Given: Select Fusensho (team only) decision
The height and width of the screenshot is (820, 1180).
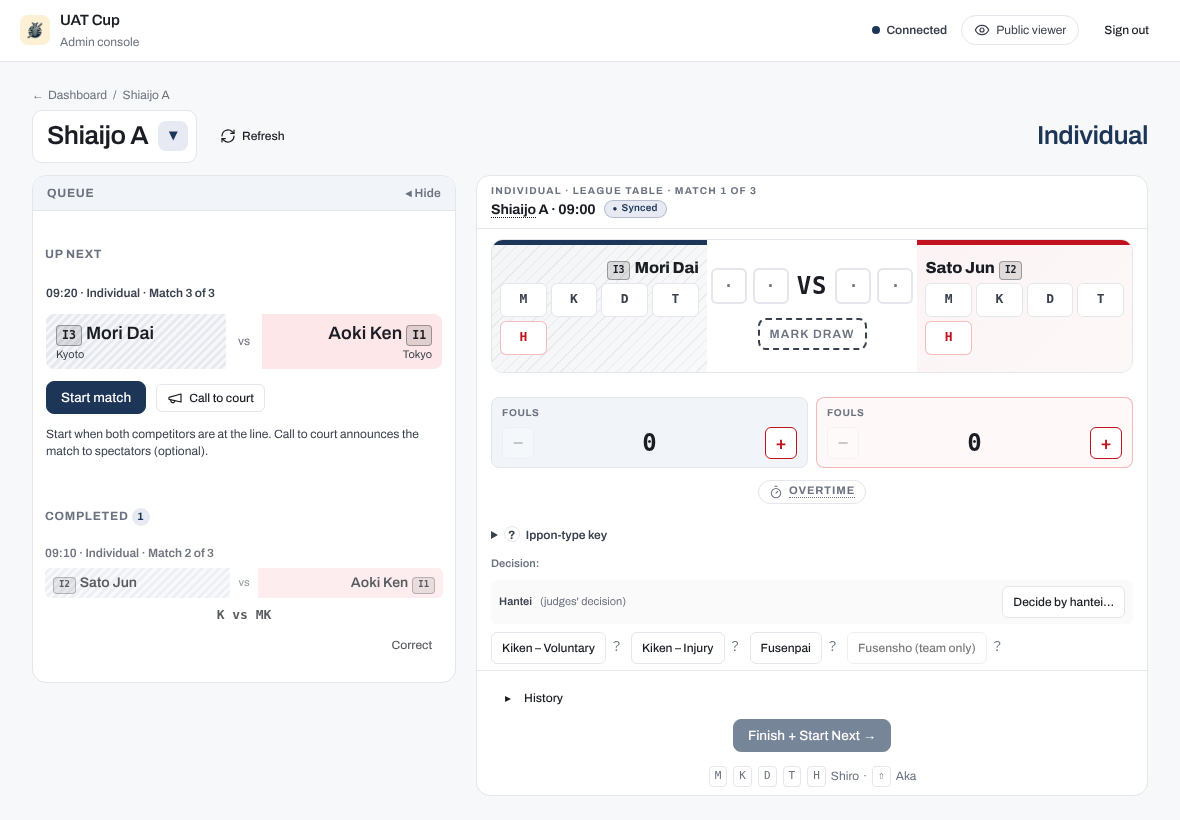Looking at the screenshot, I should coord(917,648).
